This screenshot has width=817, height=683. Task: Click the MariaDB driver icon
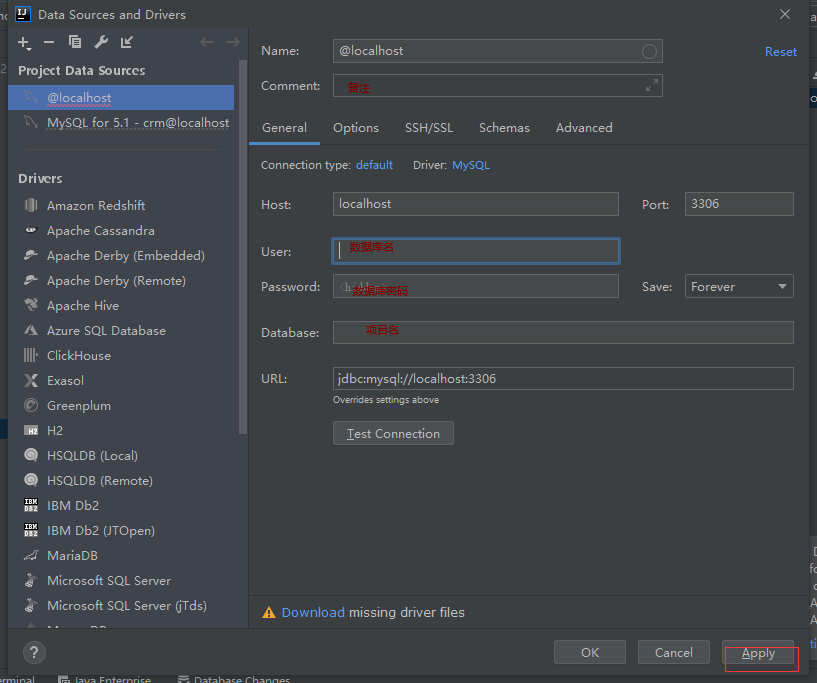click(x=31, y=555)
